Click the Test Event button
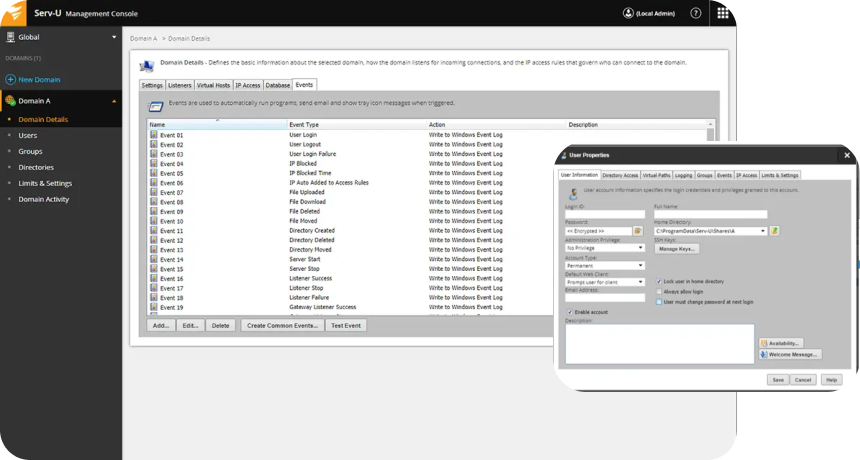 [x=346, y=326]
